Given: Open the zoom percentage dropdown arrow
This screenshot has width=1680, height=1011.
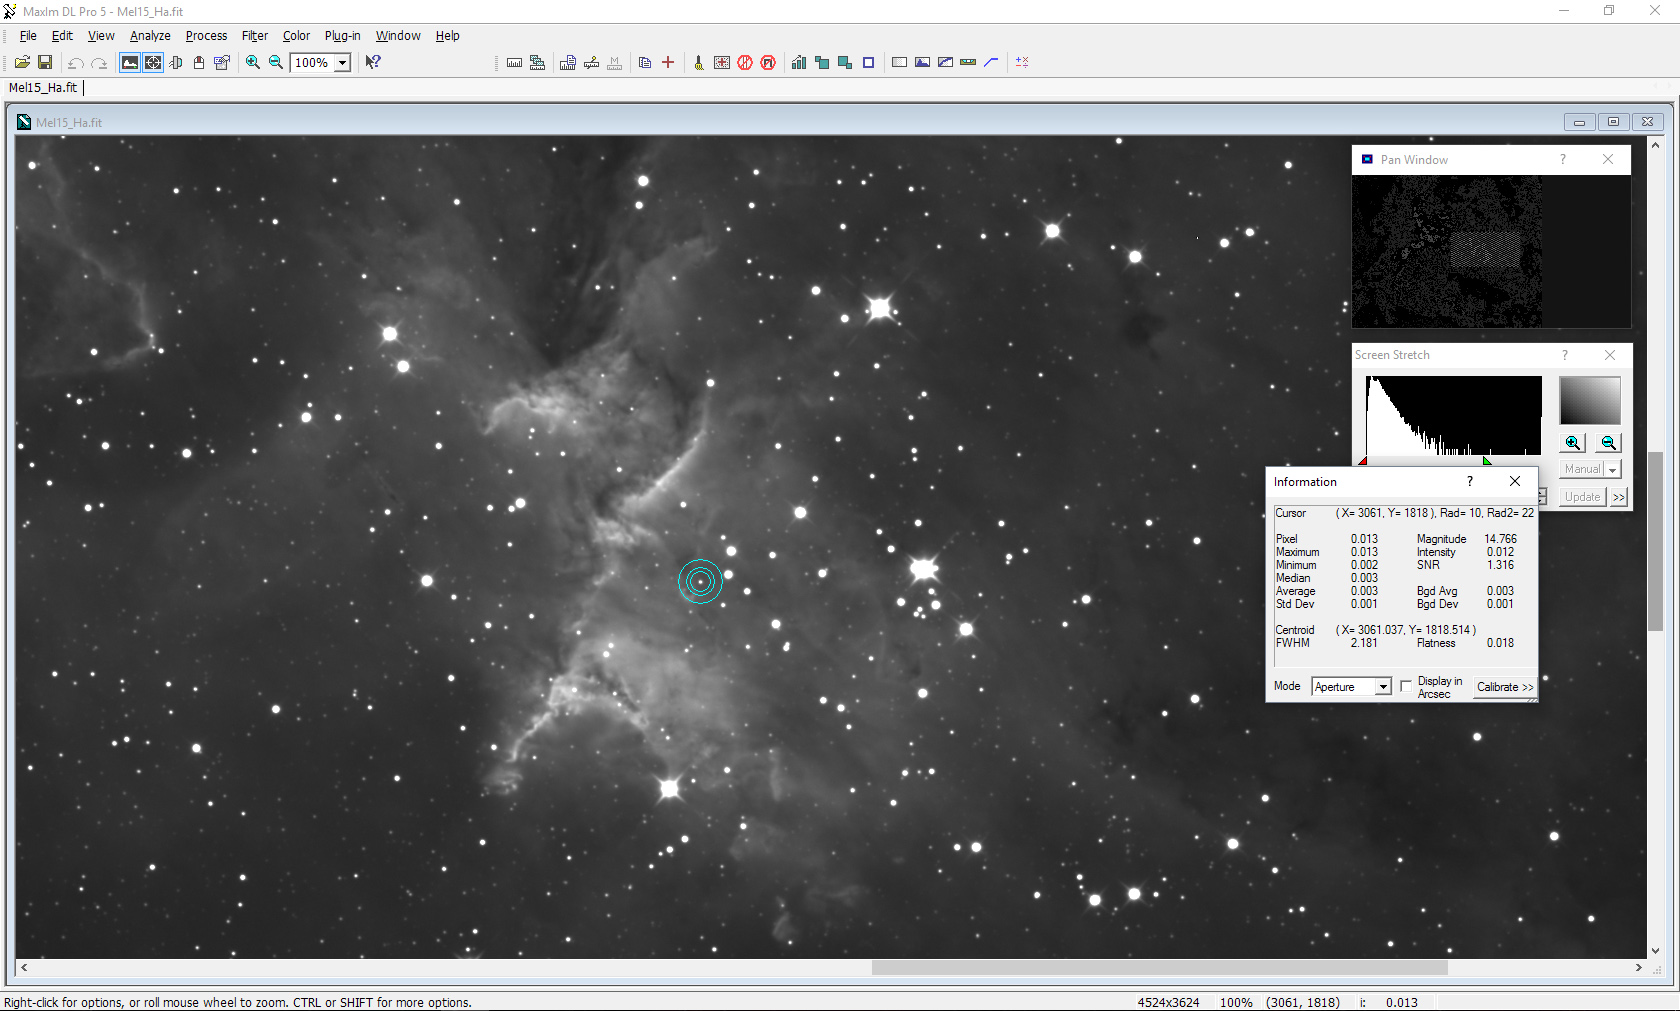Looking at the screenshot, I should (342, 63).
